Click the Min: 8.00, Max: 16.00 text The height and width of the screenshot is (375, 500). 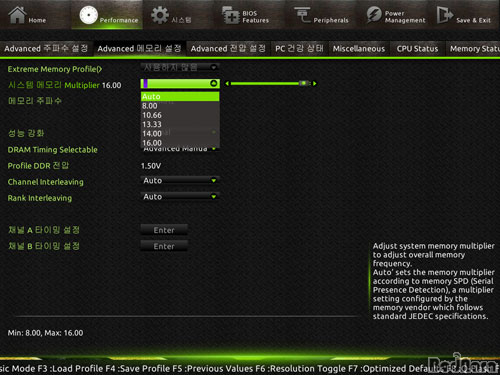[x=45, y=333]
